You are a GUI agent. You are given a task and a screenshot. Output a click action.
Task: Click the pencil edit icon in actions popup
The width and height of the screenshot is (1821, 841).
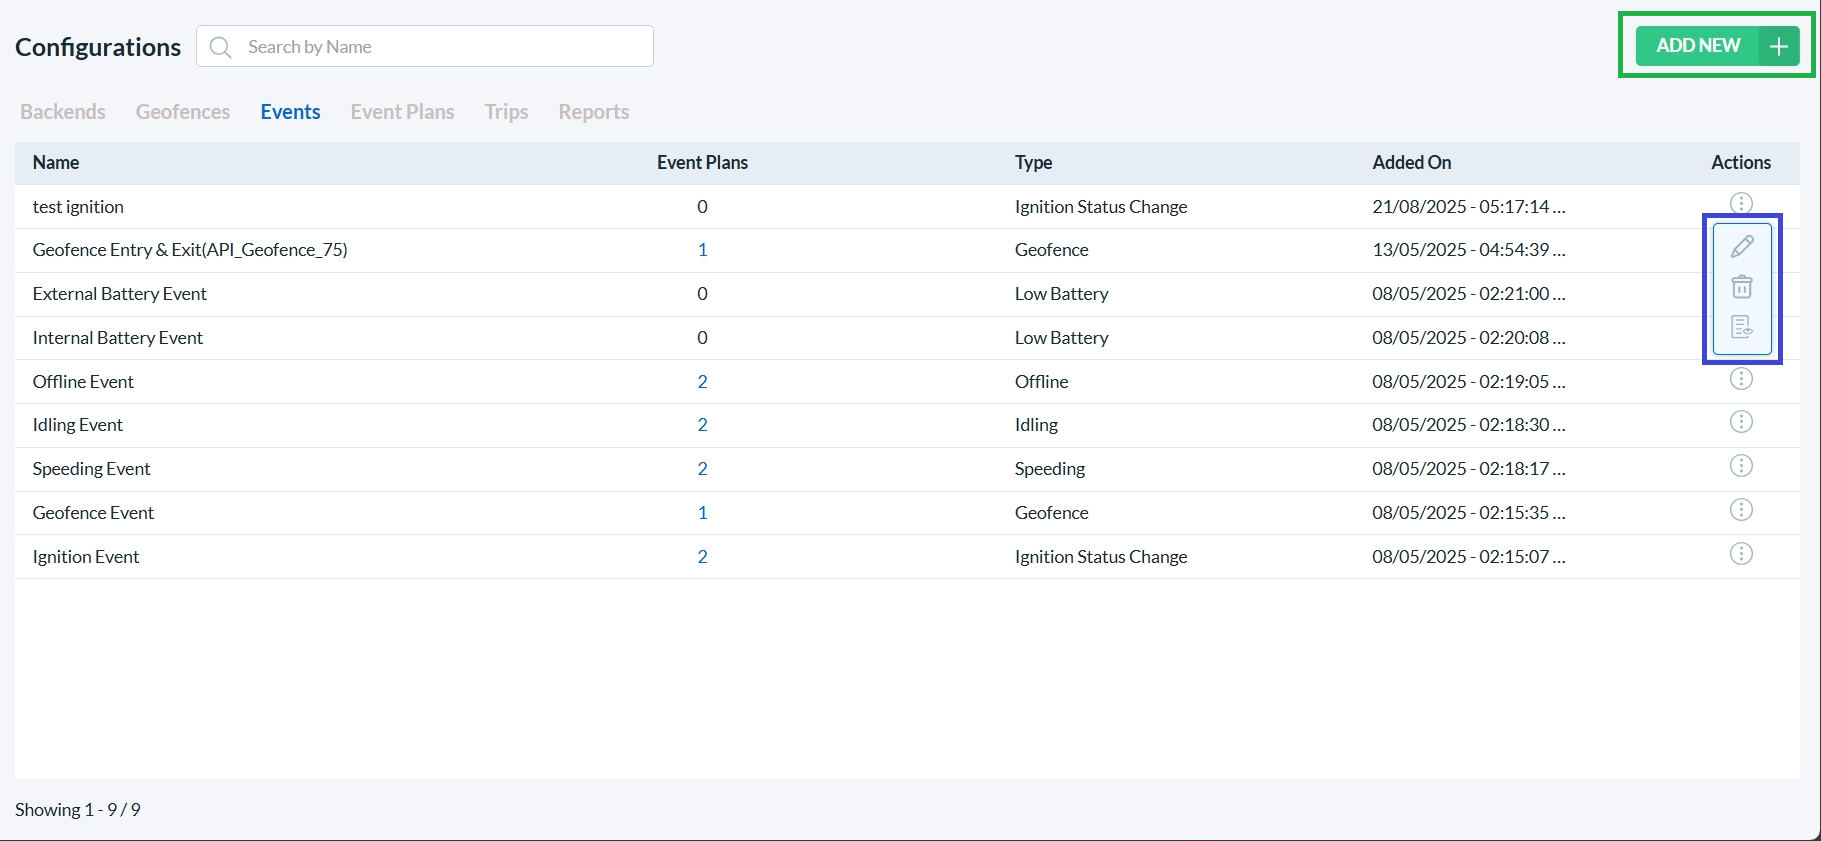click(1742, 246)
